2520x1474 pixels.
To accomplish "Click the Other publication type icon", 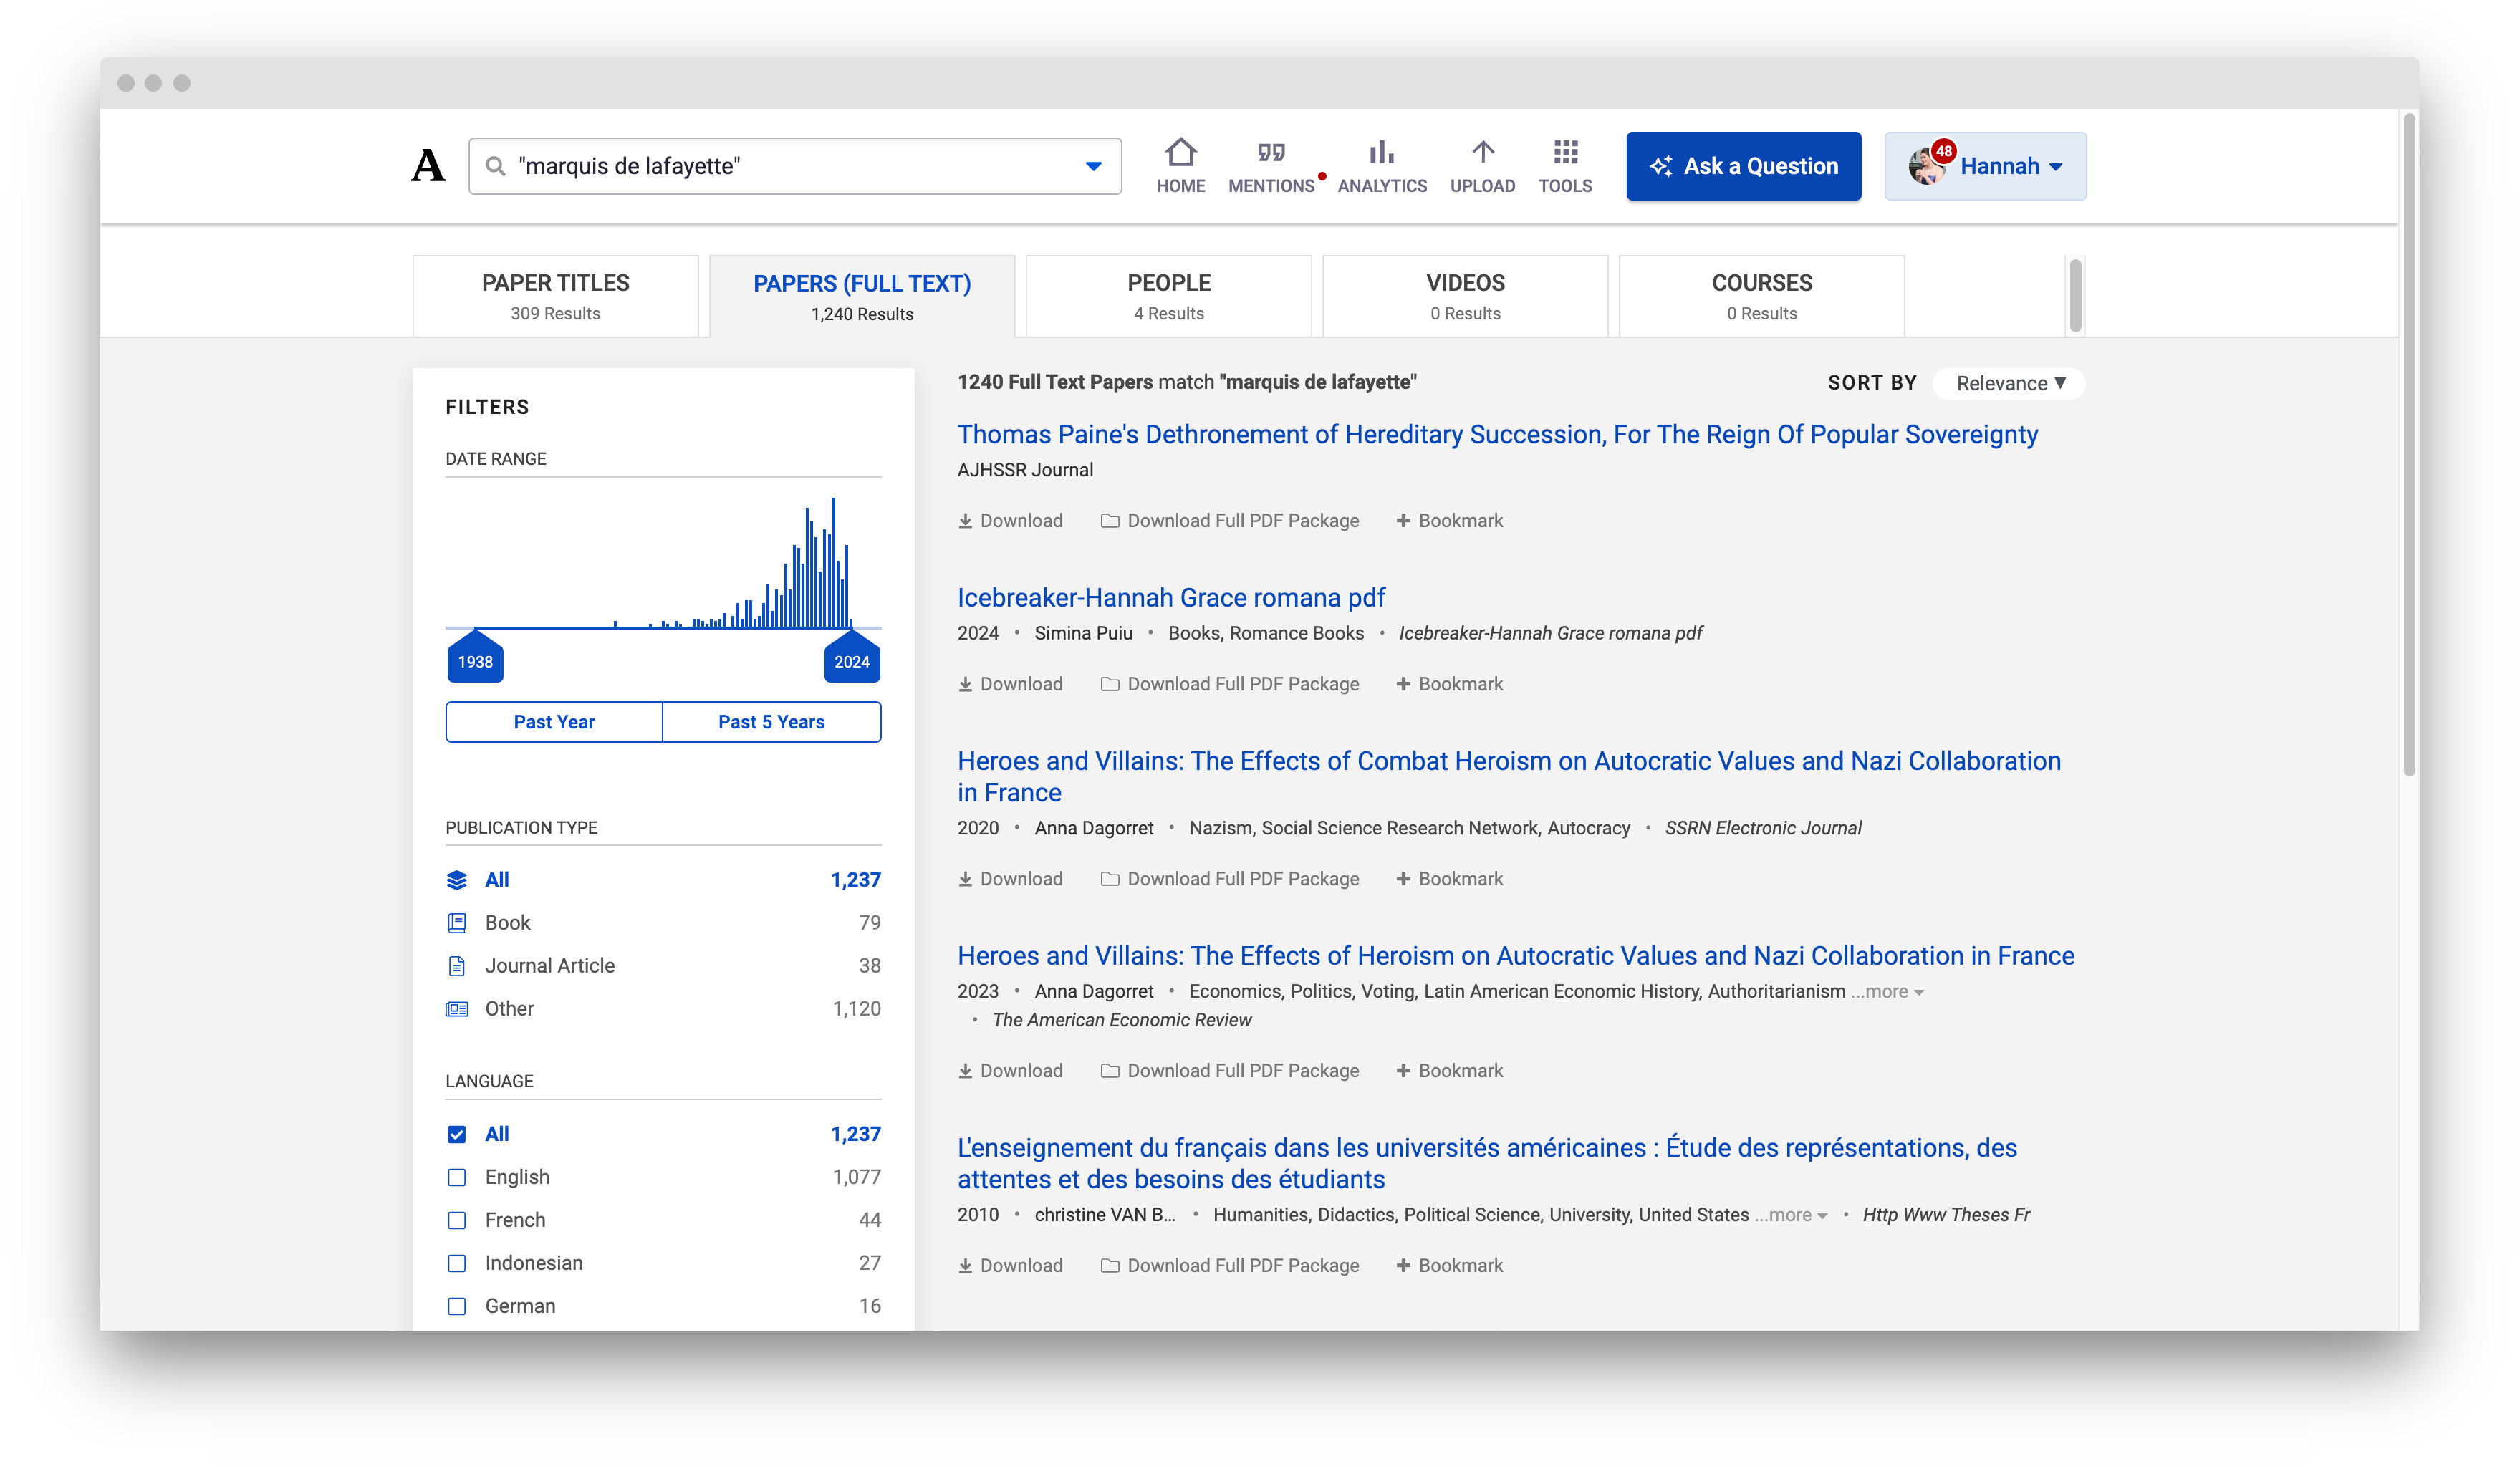I will coord(457,1009).
